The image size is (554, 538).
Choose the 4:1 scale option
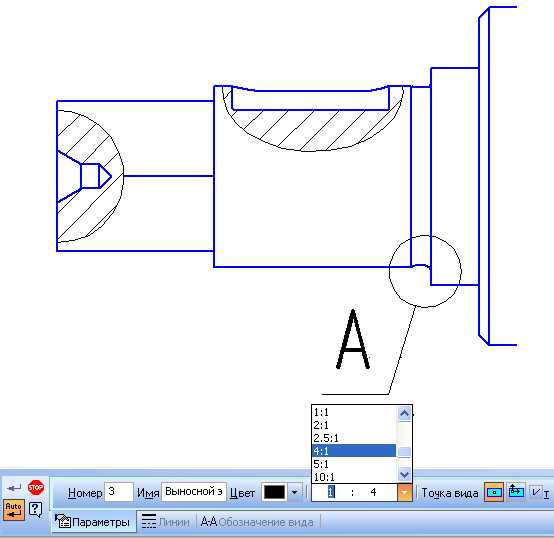pyautogui.click(x=354, y=451)
